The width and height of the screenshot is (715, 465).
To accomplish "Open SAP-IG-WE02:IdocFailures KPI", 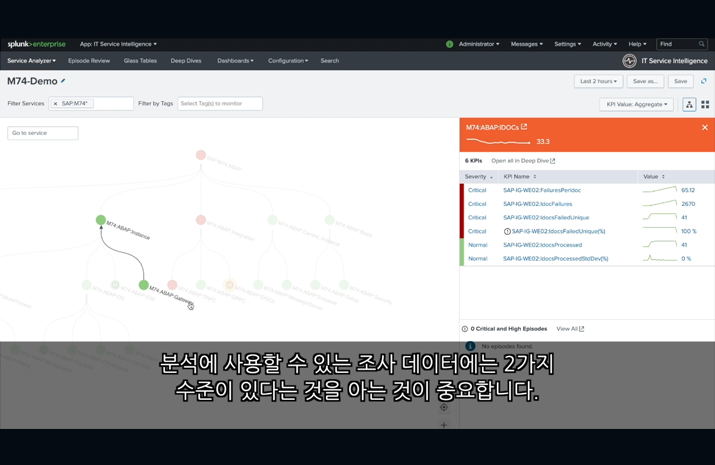I will point(537,204).
